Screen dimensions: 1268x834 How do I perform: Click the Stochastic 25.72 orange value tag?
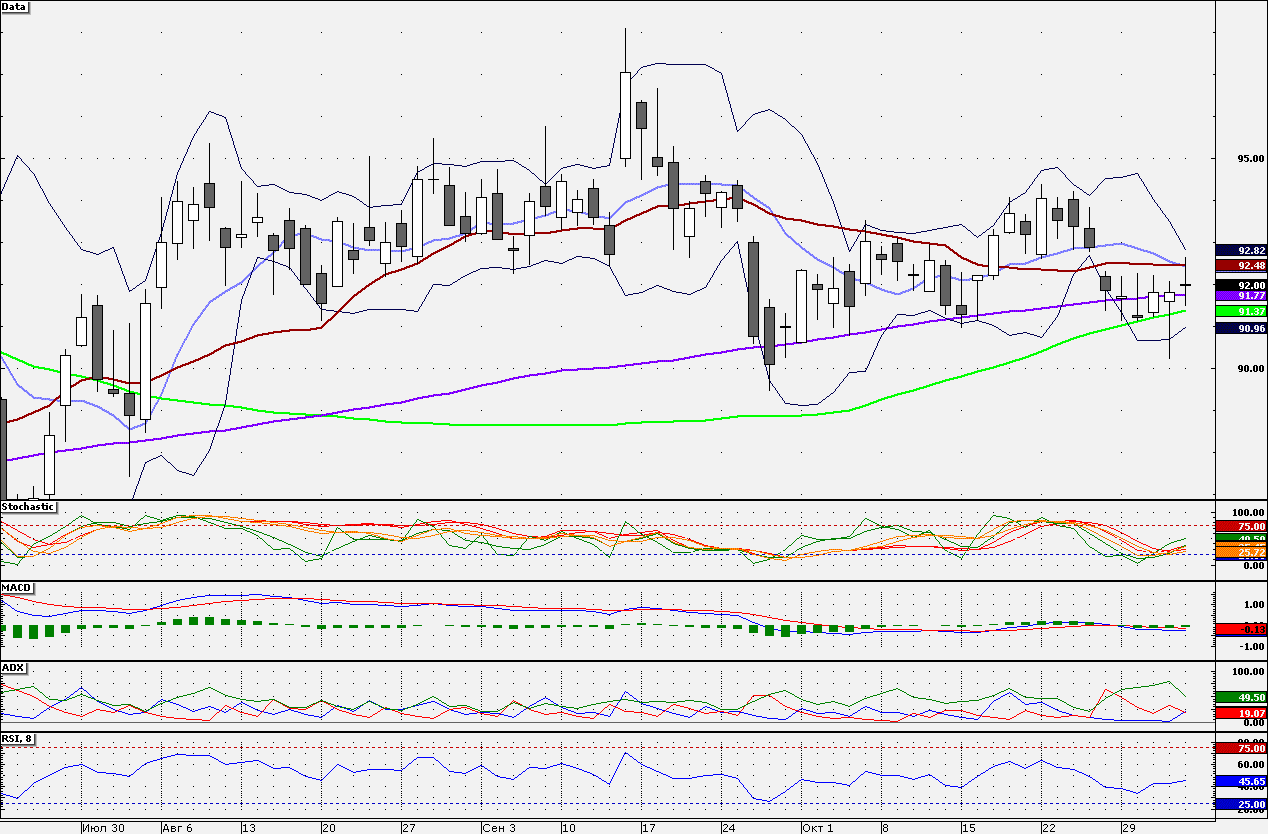(x=1241, y=552)
